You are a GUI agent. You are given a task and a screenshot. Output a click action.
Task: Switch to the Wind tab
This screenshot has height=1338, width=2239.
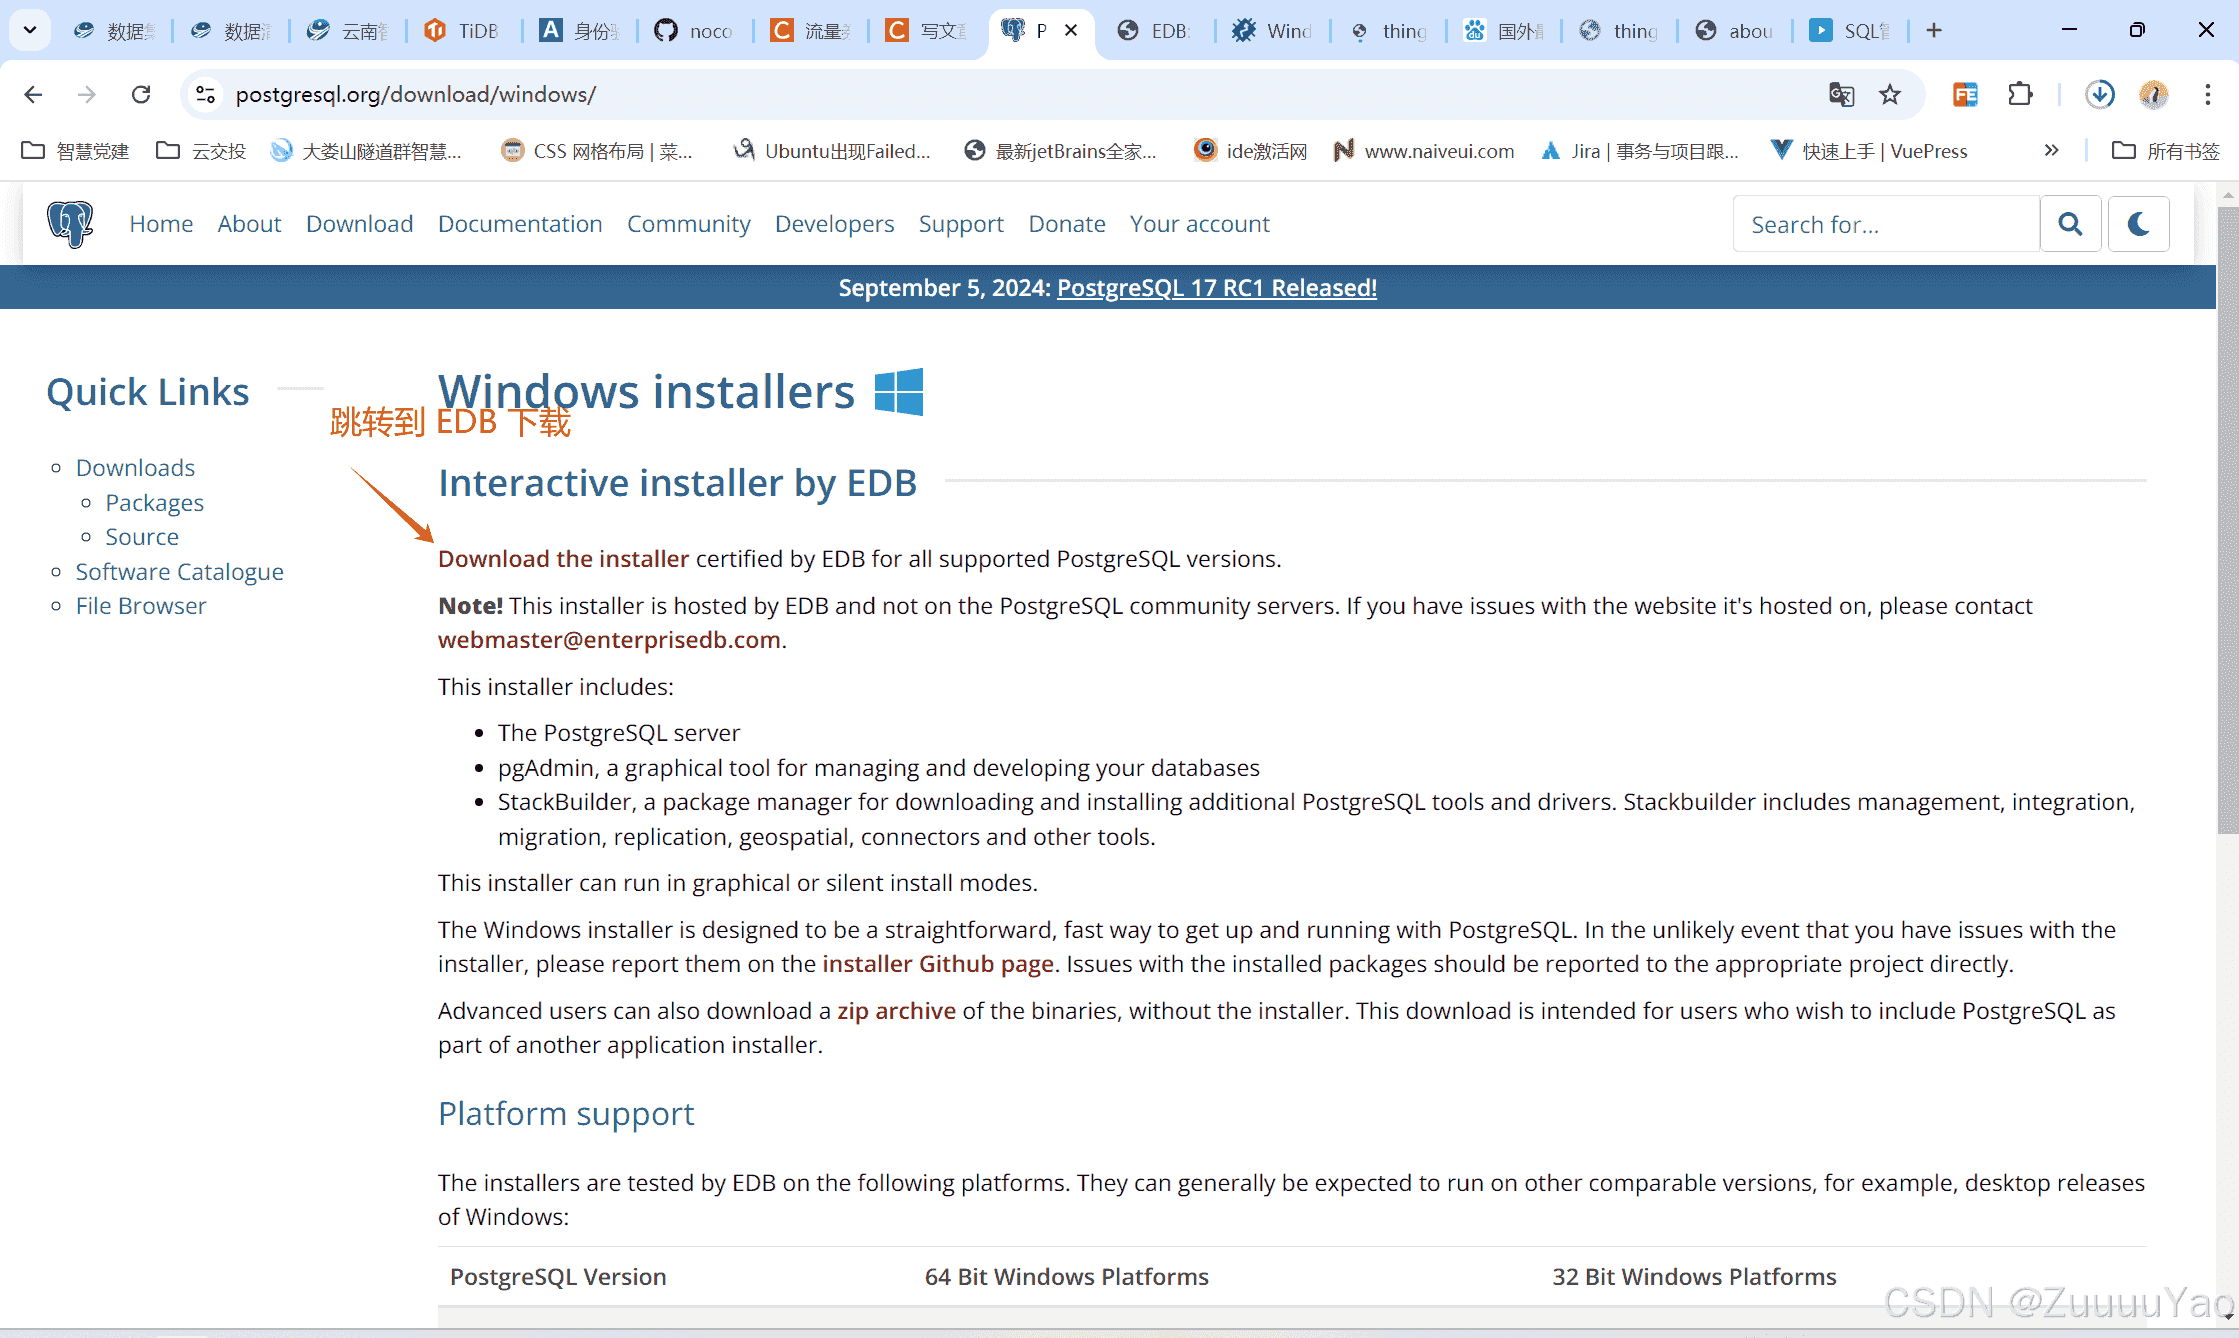pyautogui.click(x=1273, y=30)
